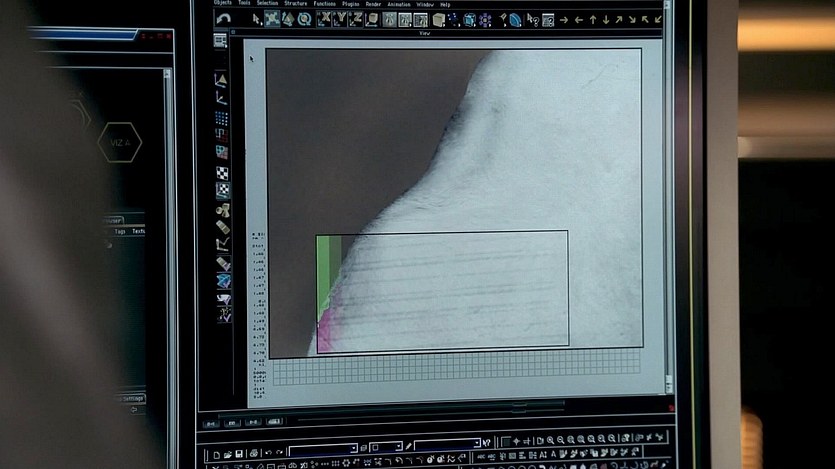This screenshot has height=469, width=835.
Task: Open the Tools menu
Action: pos(244,3)
